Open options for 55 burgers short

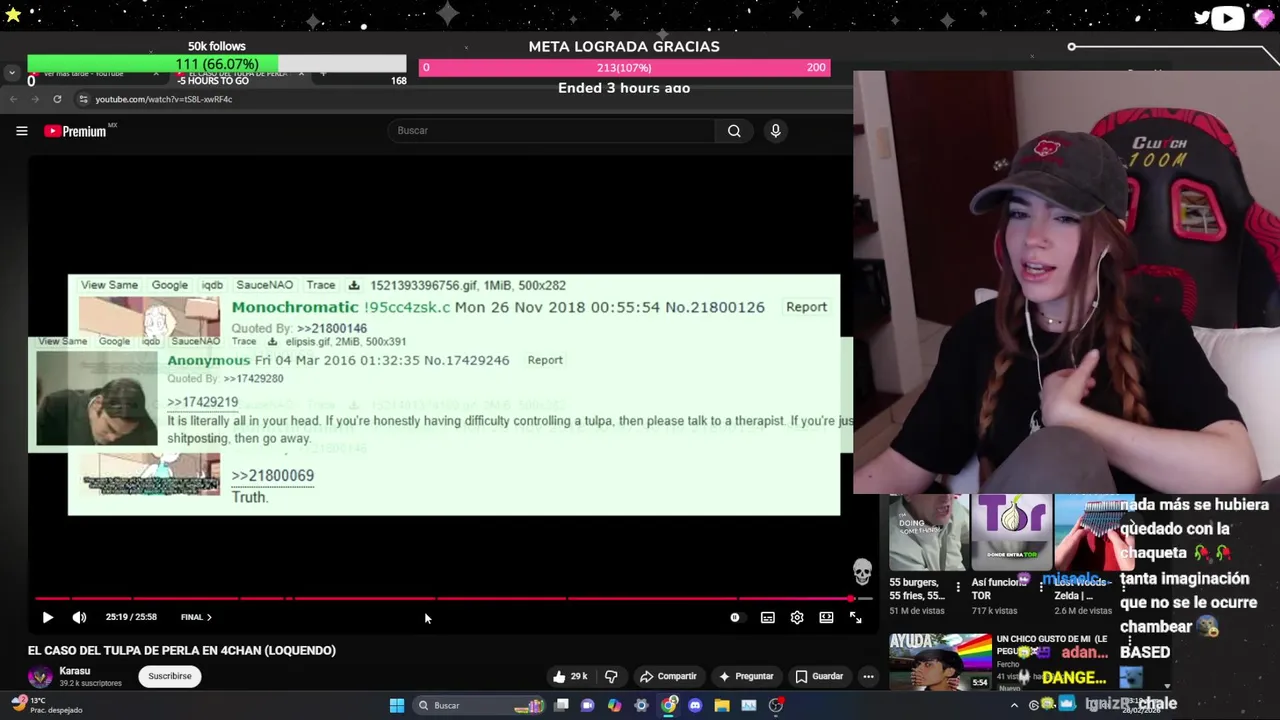coord(958,587)
